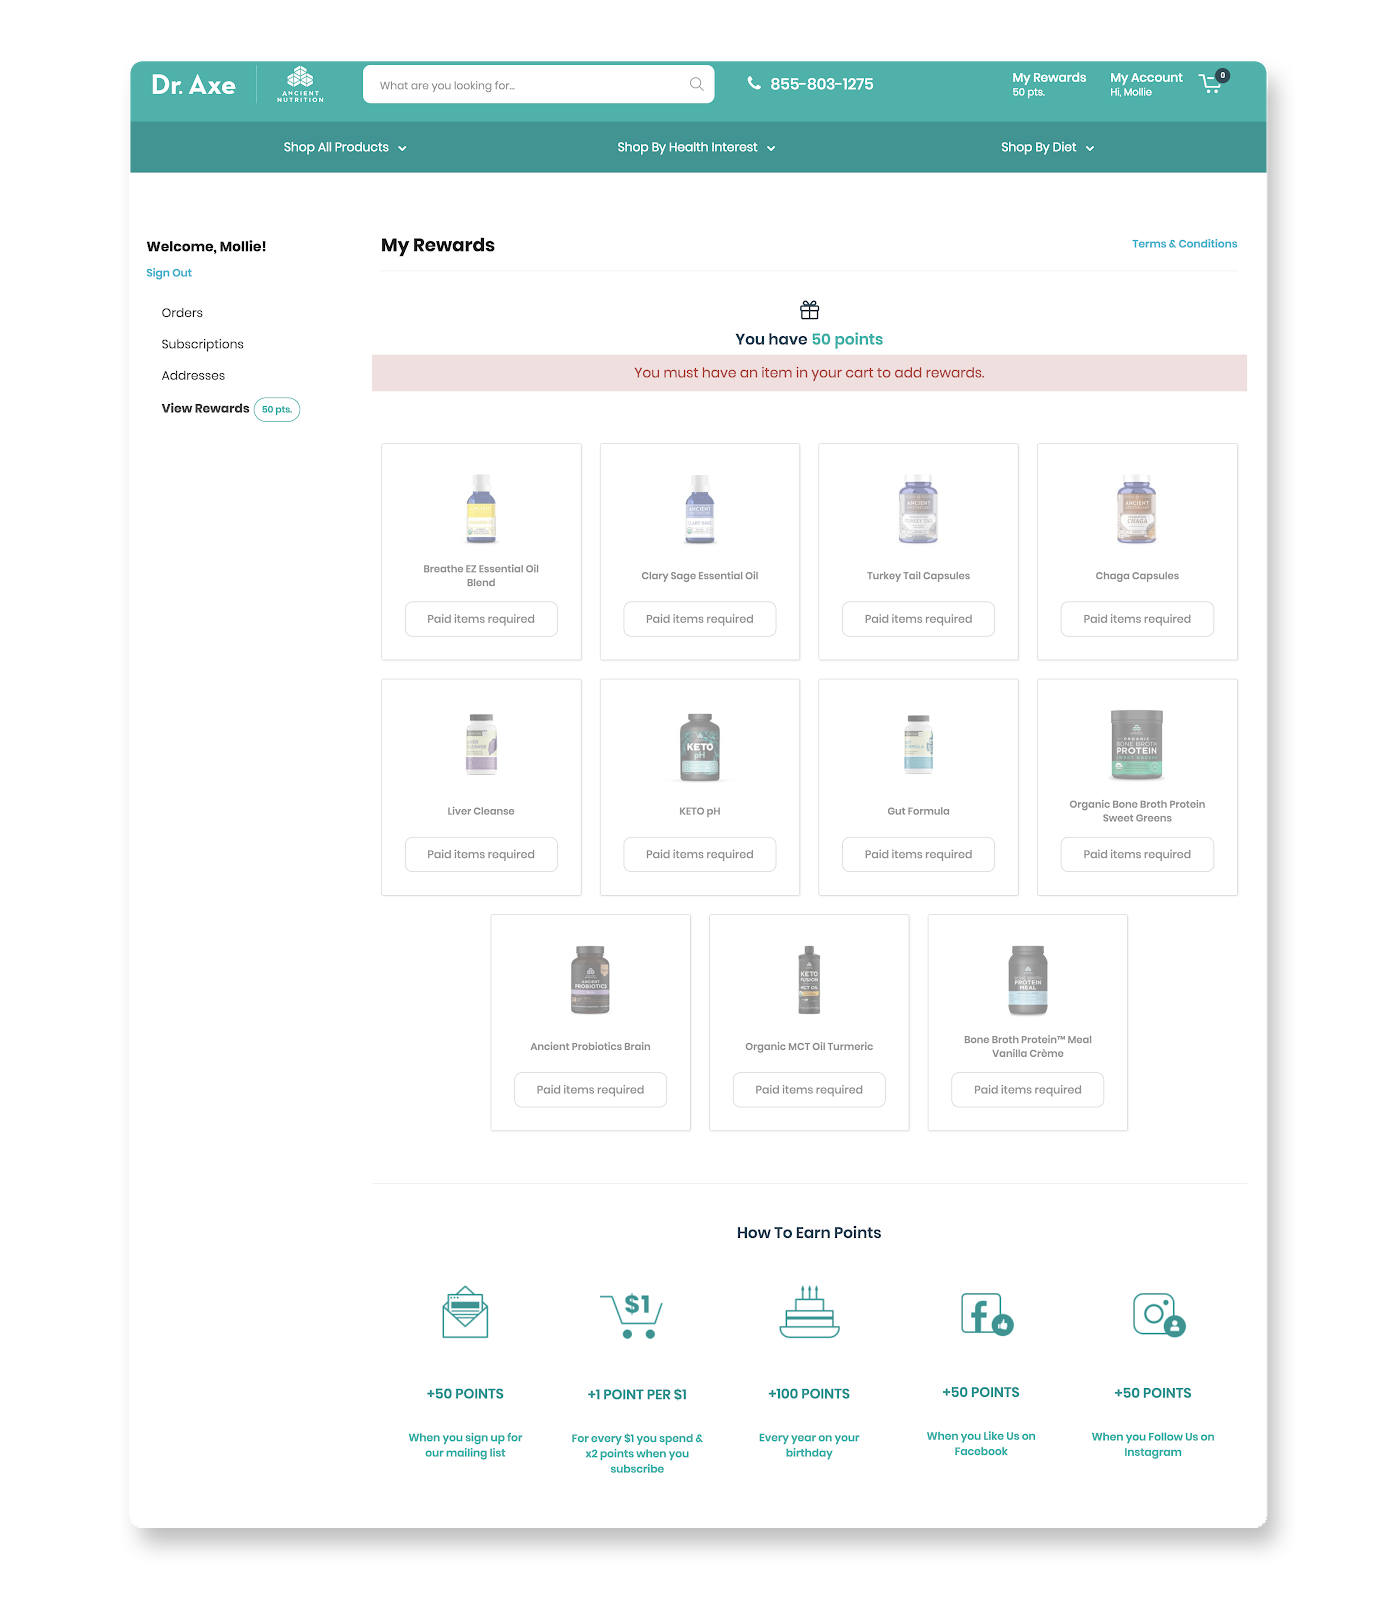Viewport: 1382px width, 1600px height.
Task: Click the Organic MCT Oil Turmeric bottle image
Action: coord(809,980)
